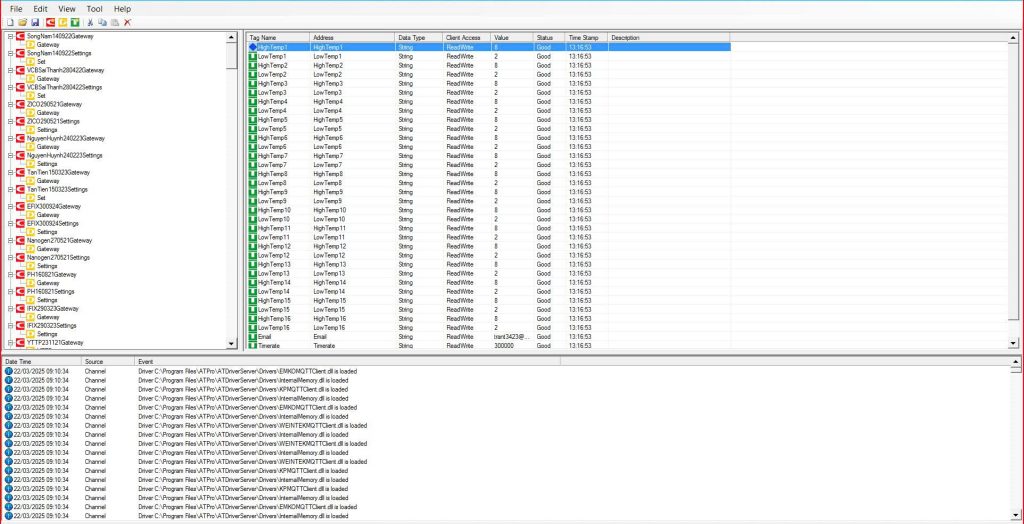Click the Paste toolbar icon
Image resolution: width=1024 pixels, height=524 pixels.
click(x=115, y=22)
